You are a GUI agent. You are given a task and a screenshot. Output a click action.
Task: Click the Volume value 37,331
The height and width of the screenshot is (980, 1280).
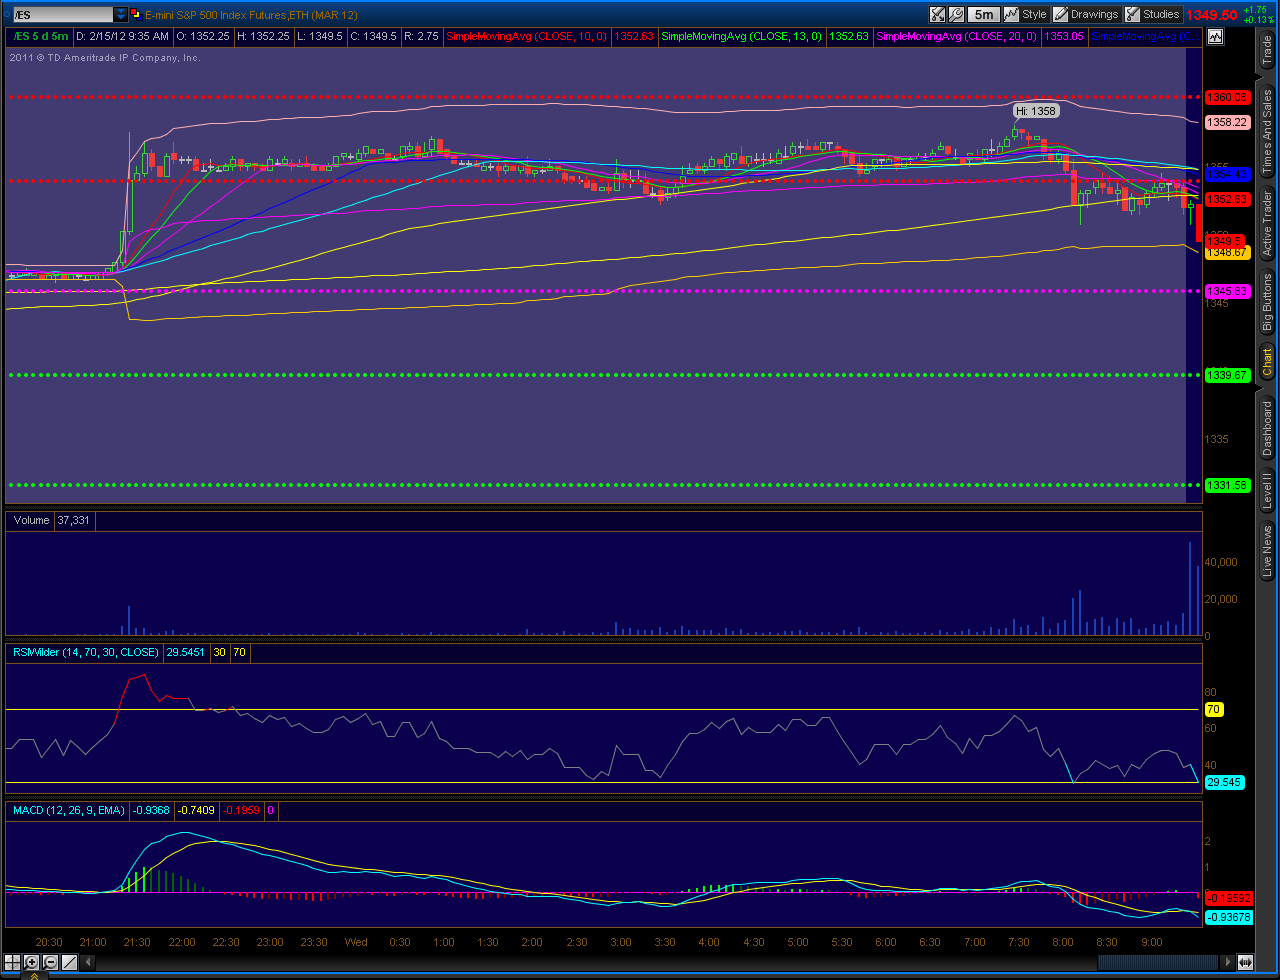coord(74,520)
